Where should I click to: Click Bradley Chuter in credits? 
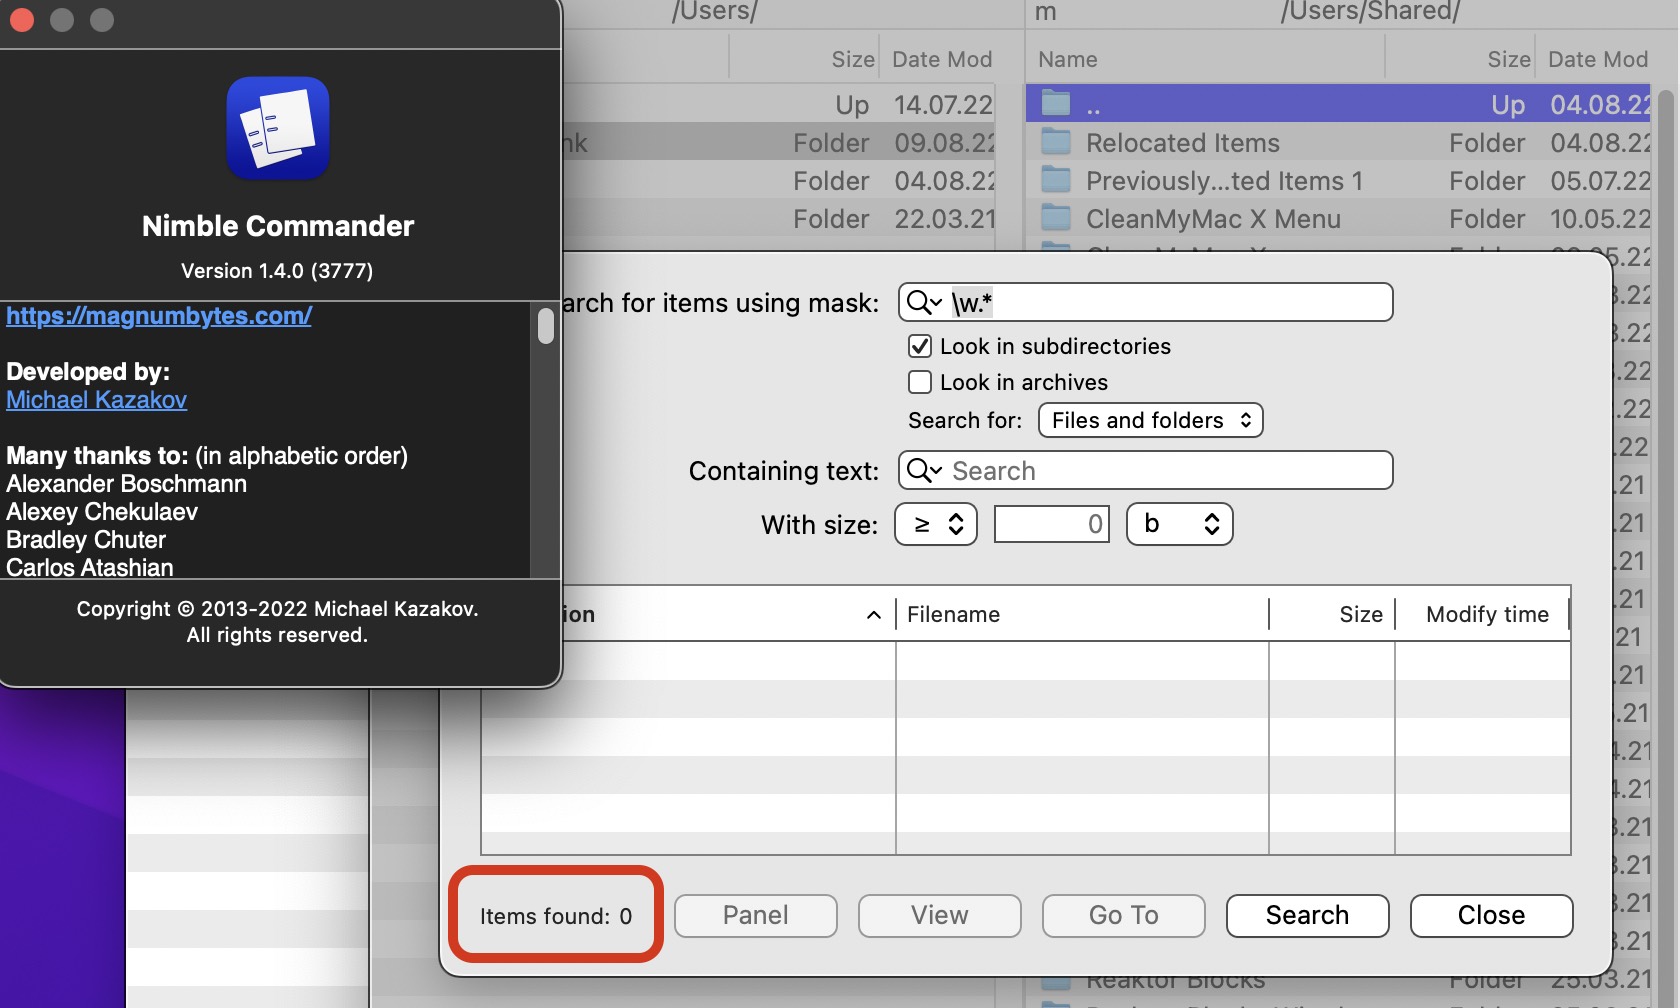86,540
